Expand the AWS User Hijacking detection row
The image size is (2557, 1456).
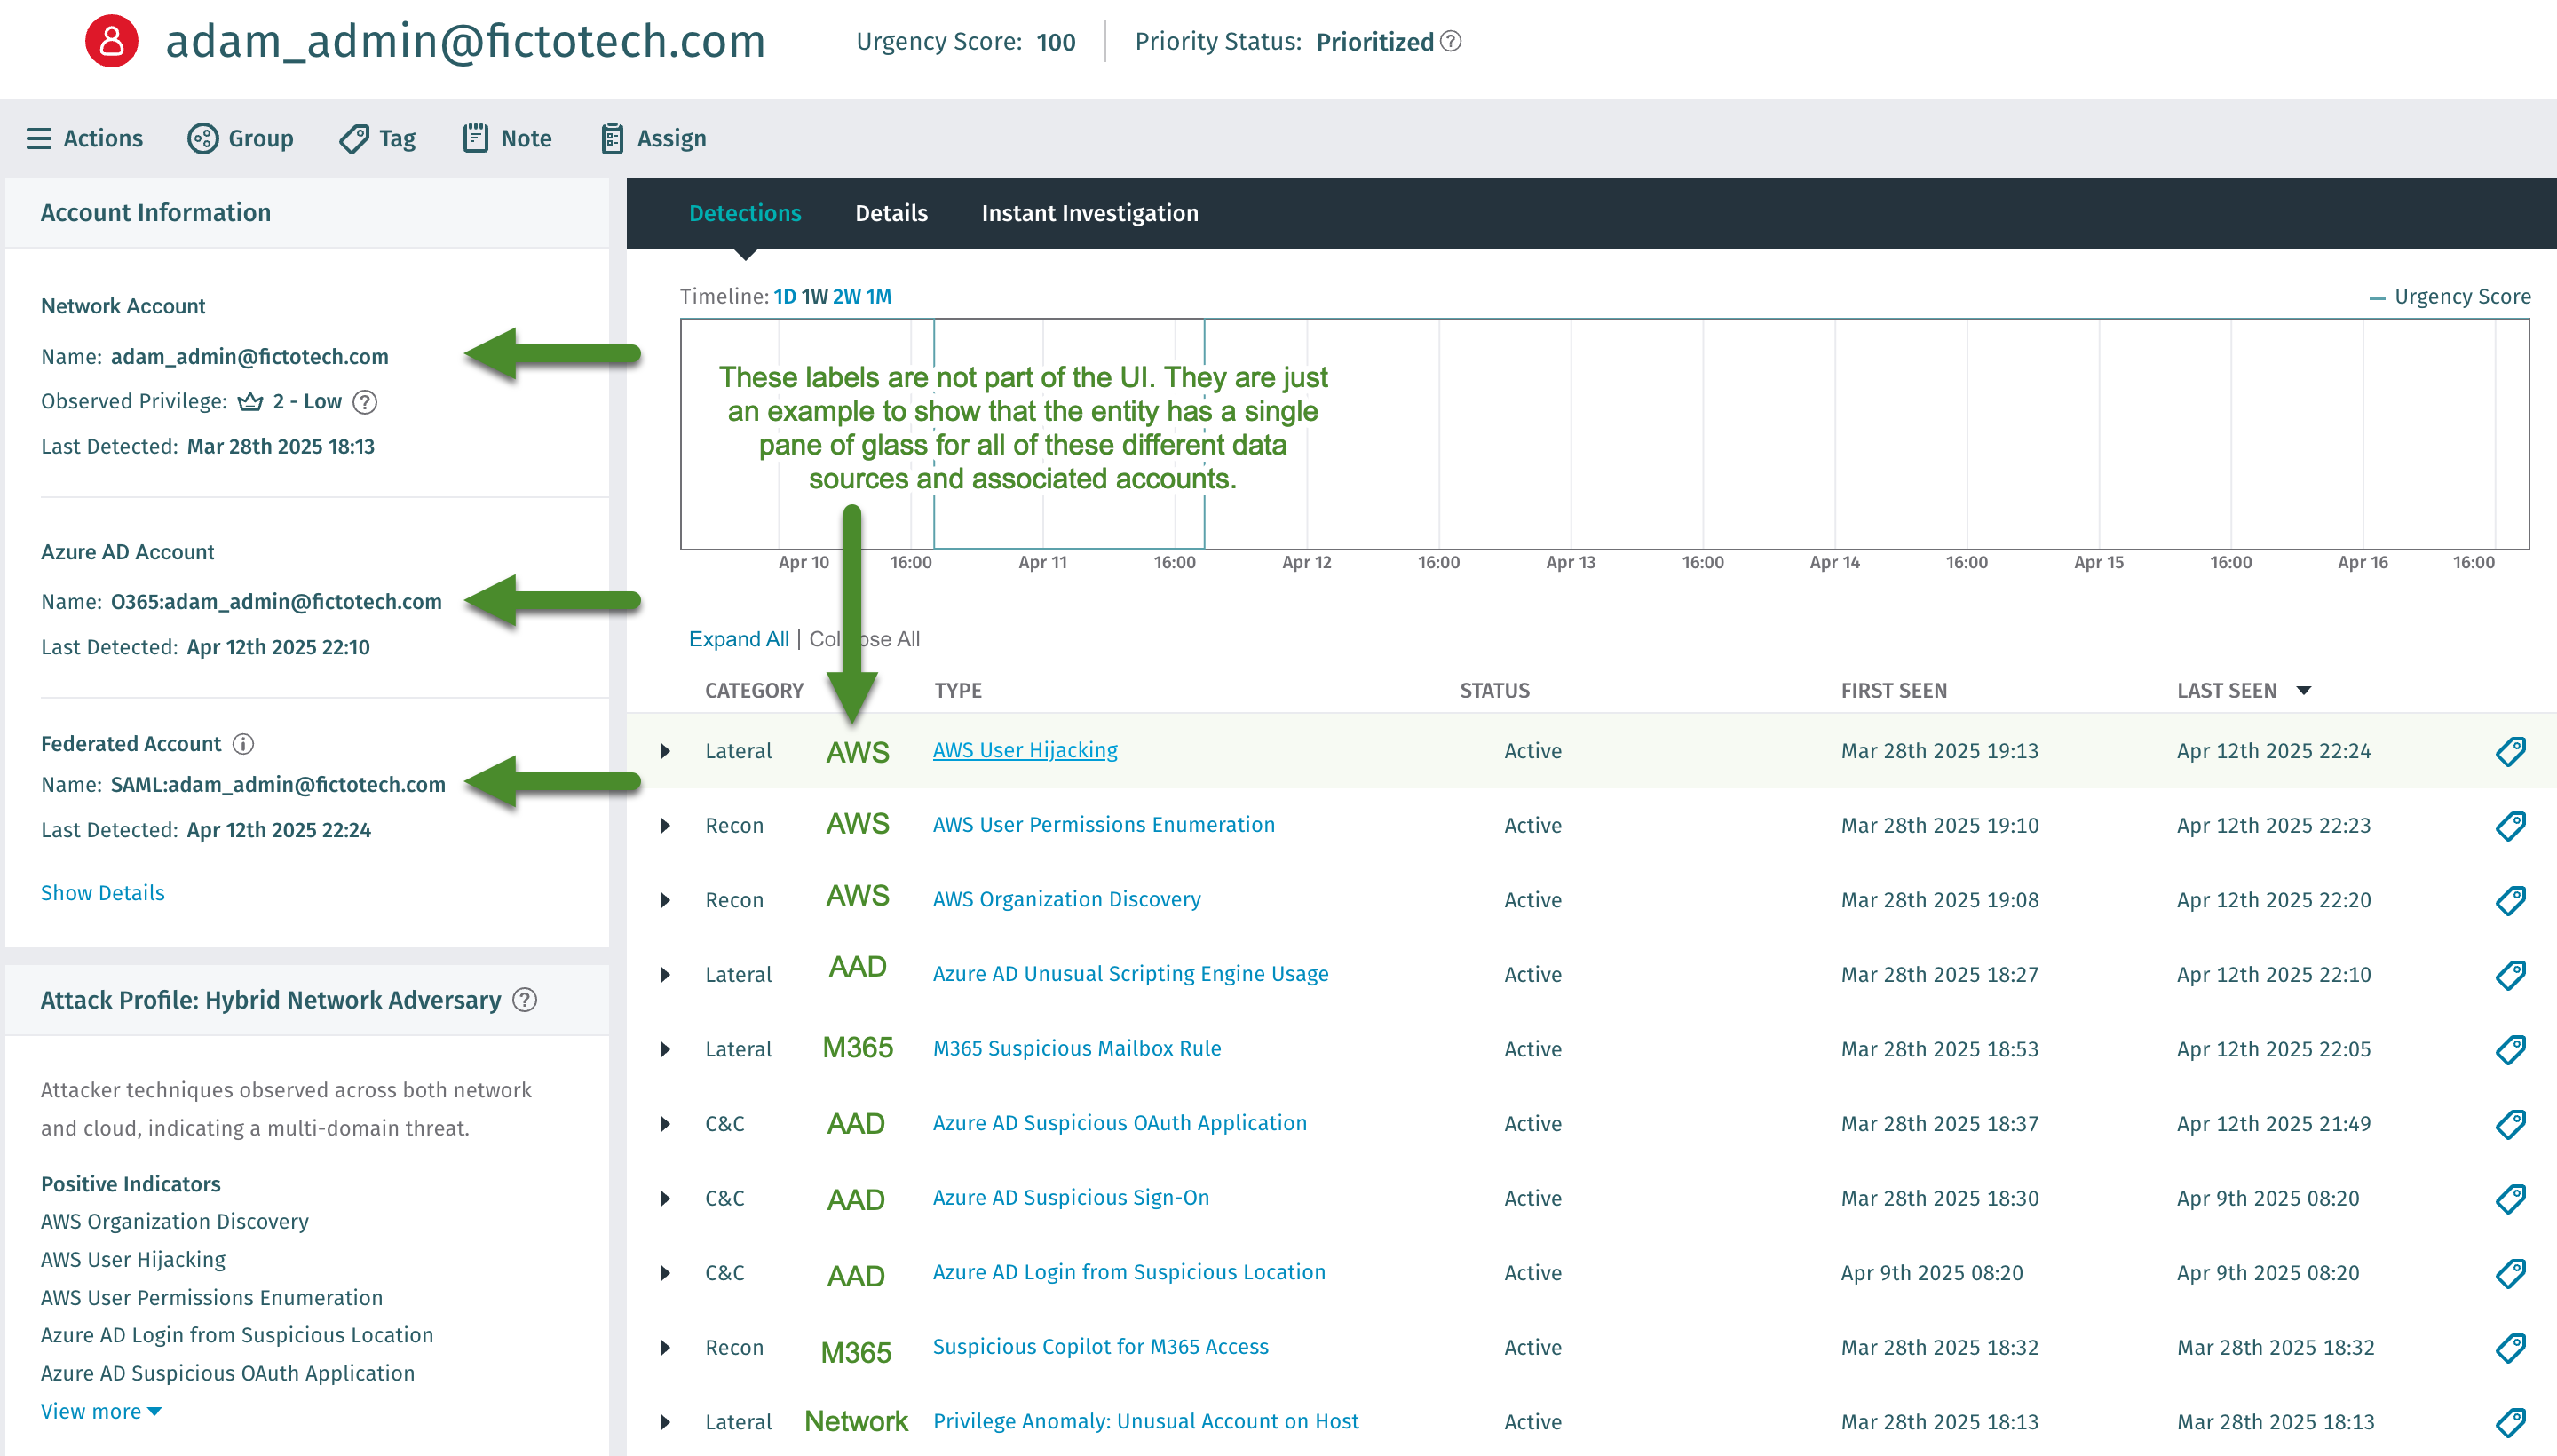(666, 751)
